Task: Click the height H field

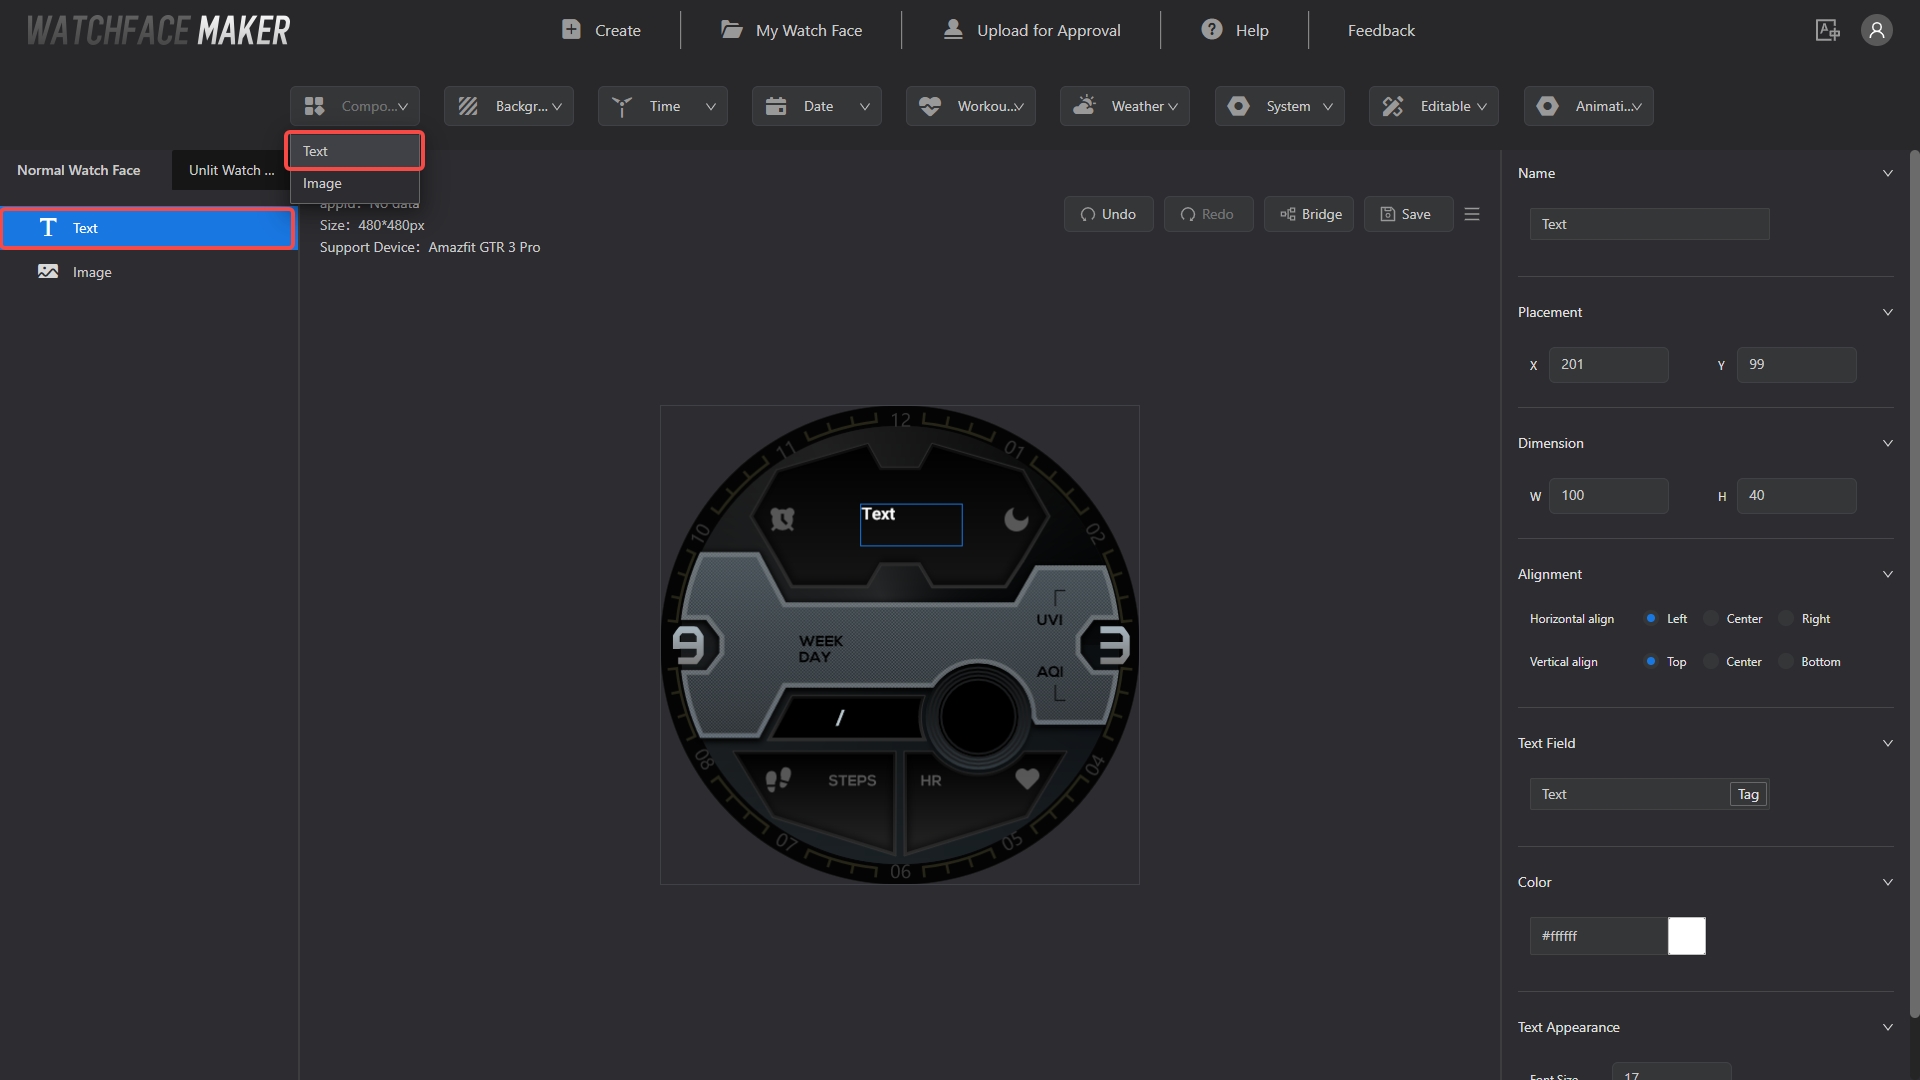Action: coord(1796,495)
